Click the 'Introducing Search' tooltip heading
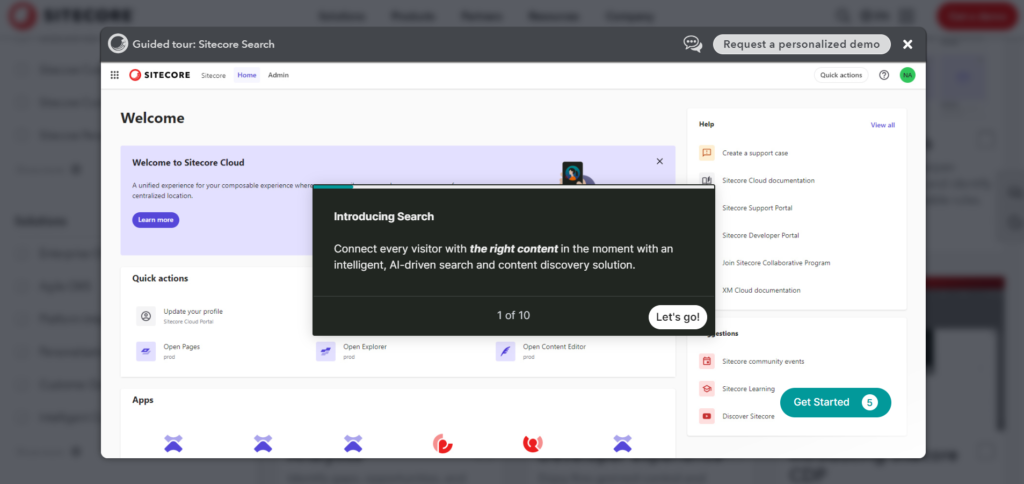Viewport: 1024px width, 484px height. 383,216
